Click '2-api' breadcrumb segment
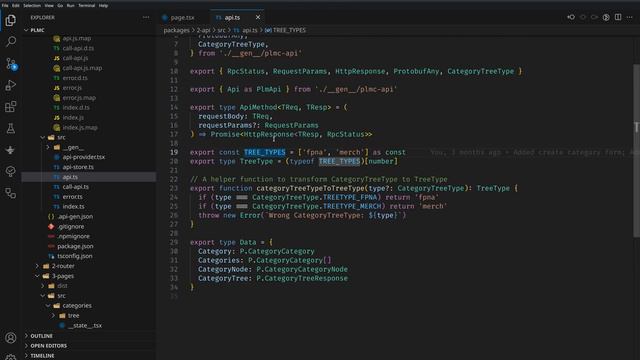This screenshot has height=360, width=640. click(x=203, y=30)
